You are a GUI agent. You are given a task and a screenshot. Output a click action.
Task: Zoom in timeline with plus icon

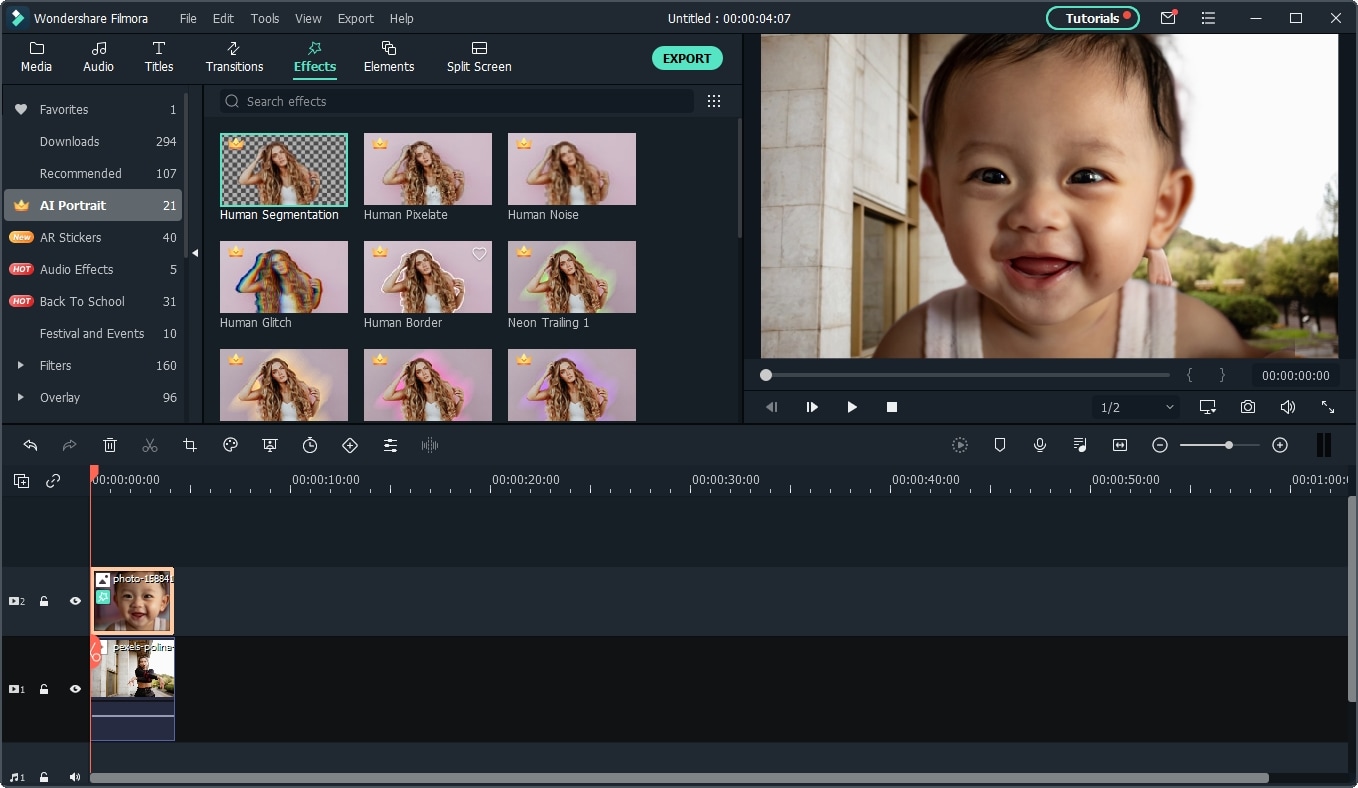[x=1280, y=445]
